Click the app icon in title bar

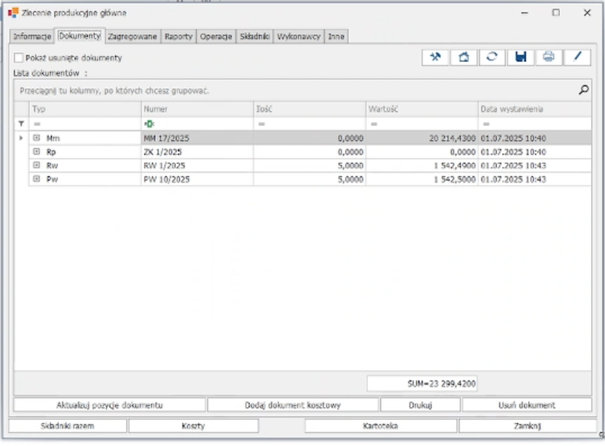pos(13,13)
